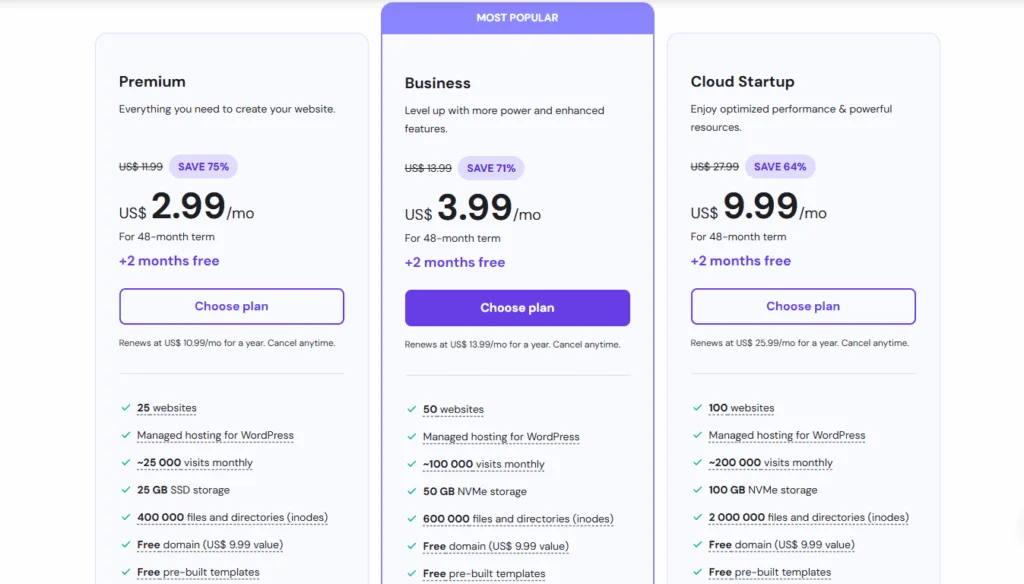Click 25 GB SSD storage text
Screen dimensions: 1024x584
click(x=184, y=490)
